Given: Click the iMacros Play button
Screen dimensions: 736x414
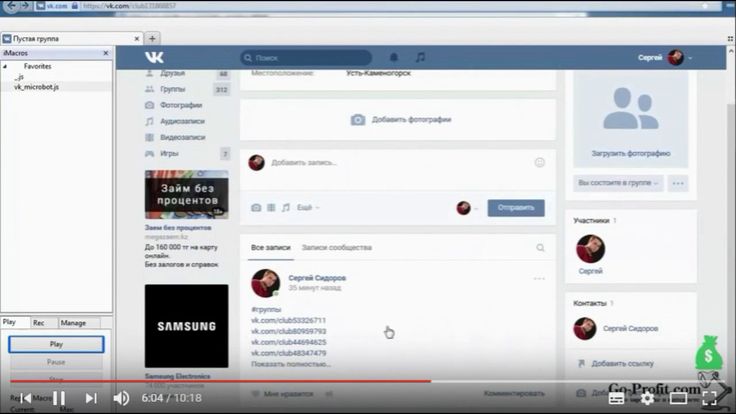Looking at the screenshot, I should [56, 344].
